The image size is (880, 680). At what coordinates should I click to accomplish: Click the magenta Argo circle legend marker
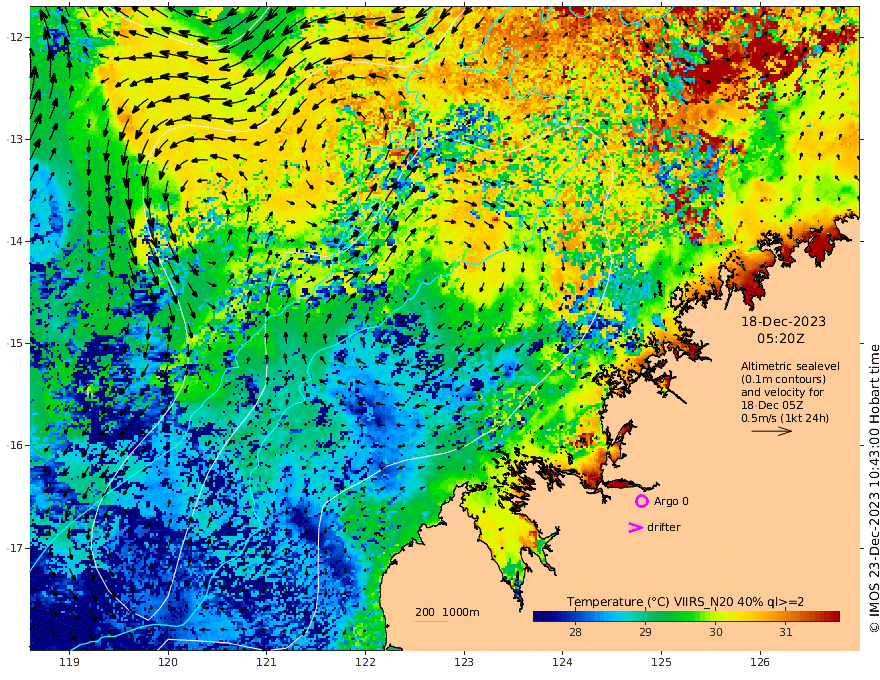(641, 501)
